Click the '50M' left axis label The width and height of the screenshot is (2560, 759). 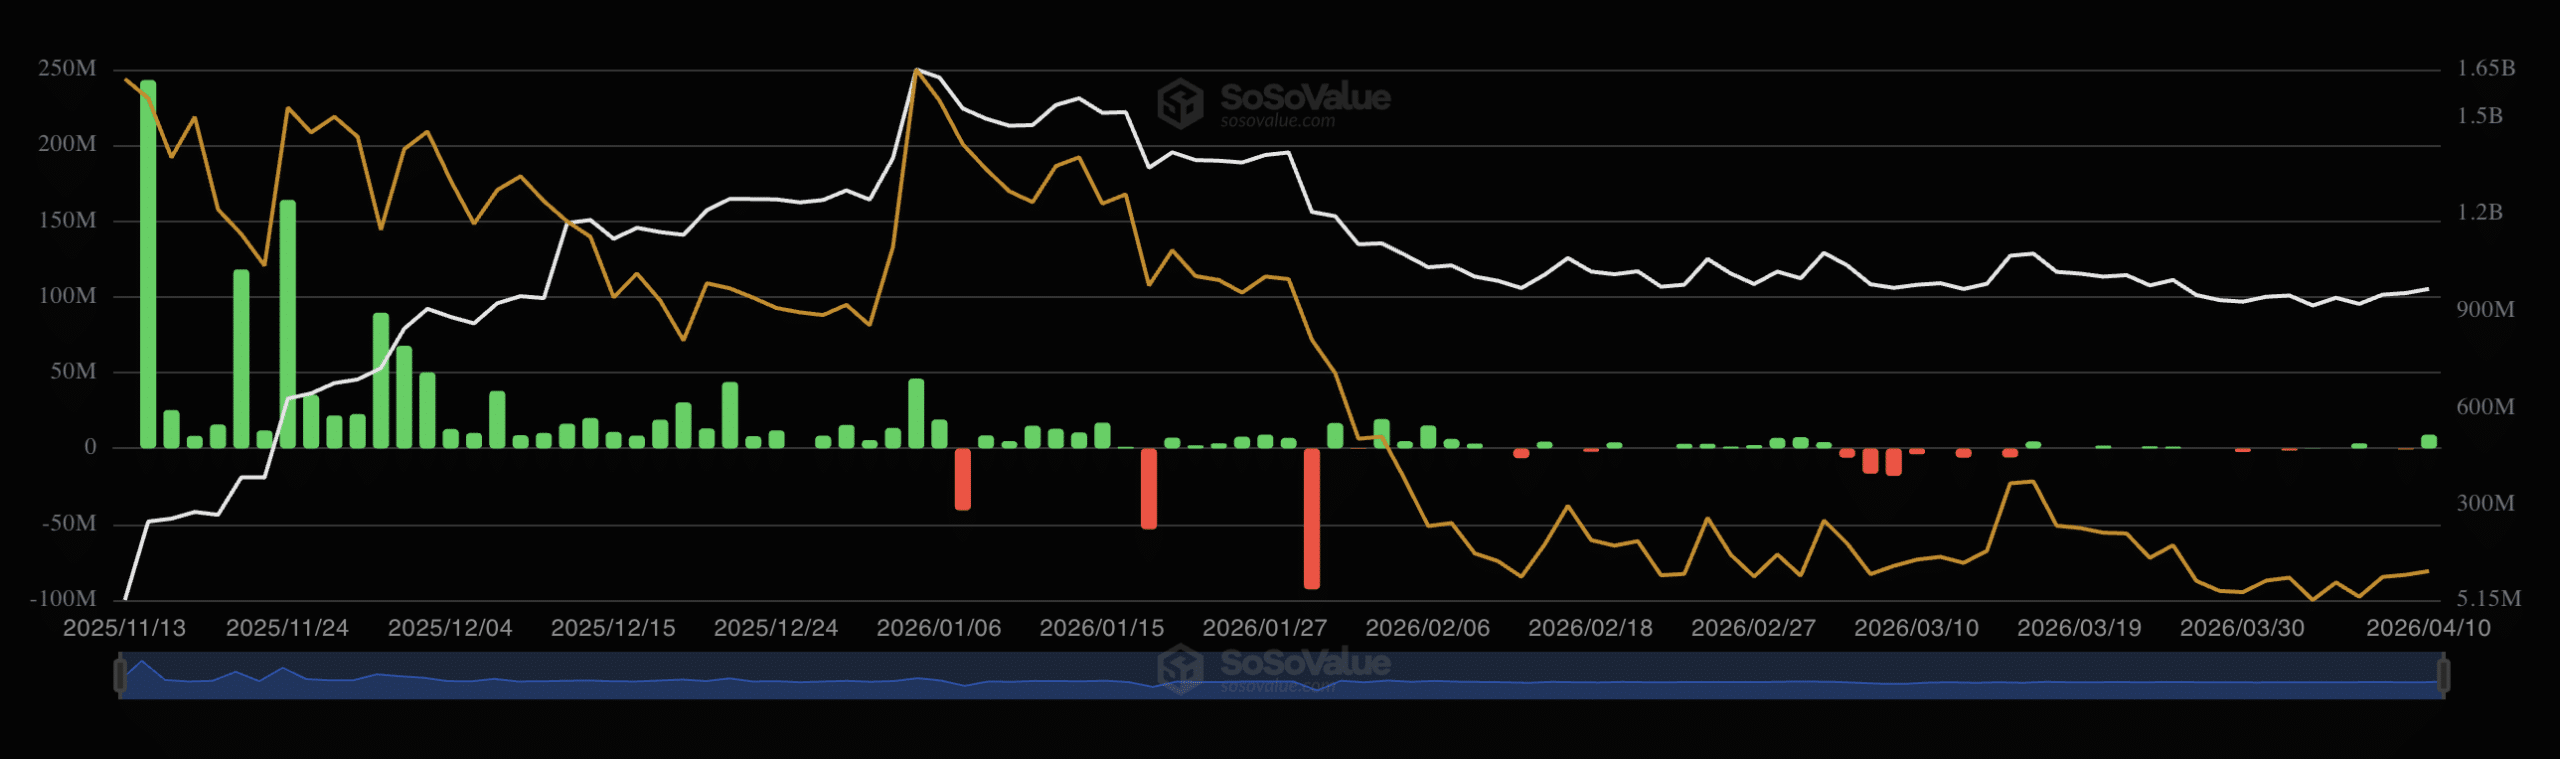[x=74, y=371]
